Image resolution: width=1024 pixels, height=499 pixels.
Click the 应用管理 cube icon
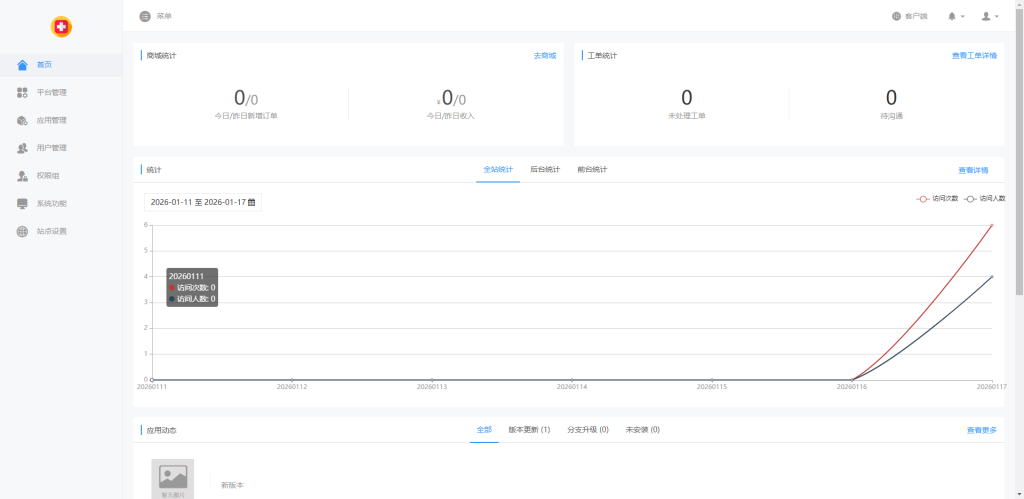point(23,121)
